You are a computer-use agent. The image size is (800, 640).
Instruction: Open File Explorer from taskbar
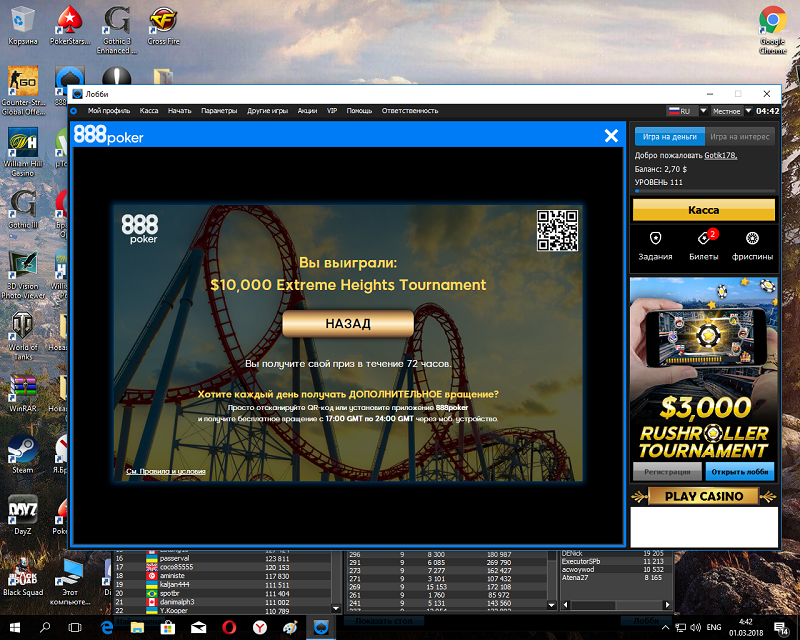[x=137, y=627]
